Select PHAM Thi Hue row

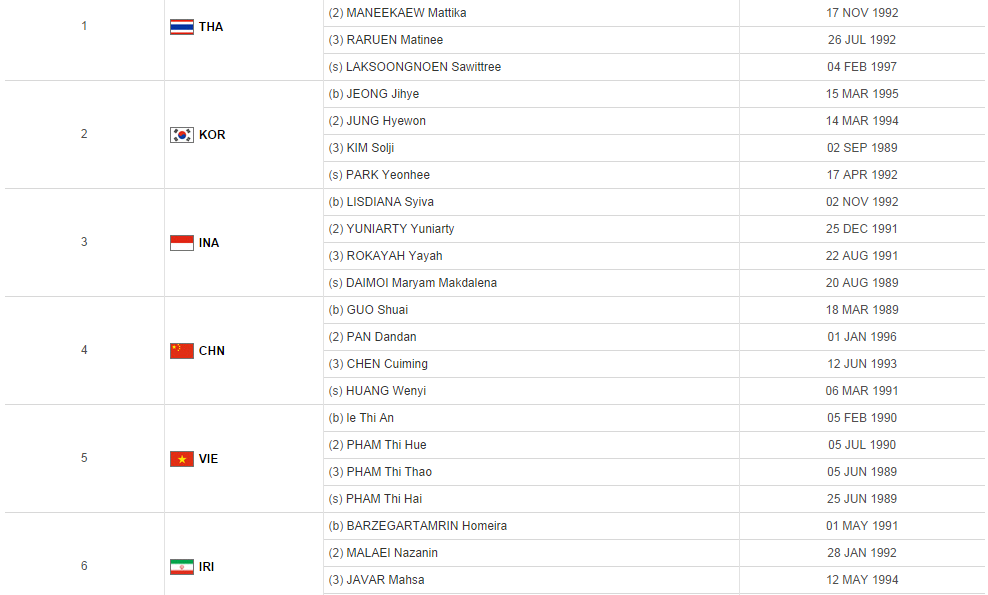[386, 445]
